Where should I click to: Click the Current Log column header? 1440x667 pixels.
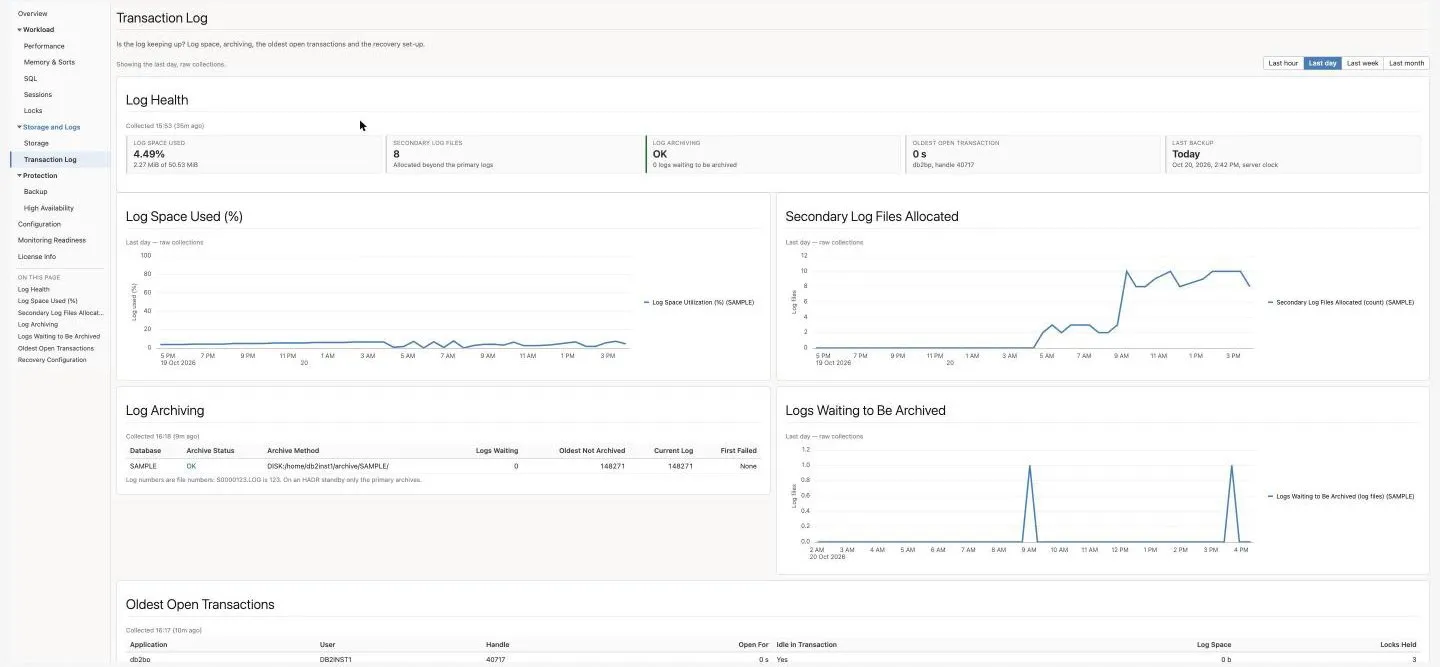(674, 451)
